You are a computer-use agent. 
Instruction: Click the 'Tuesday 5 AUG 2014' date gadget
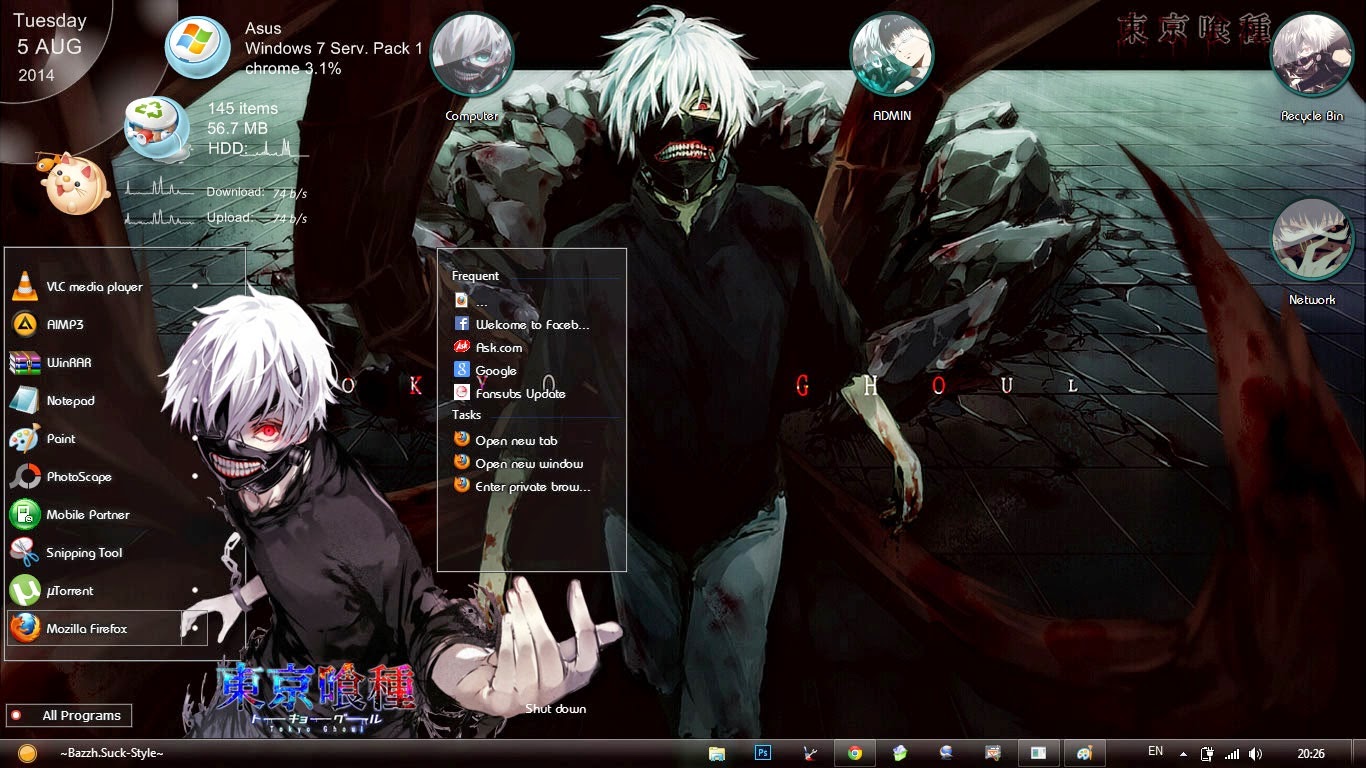pyautogui.click(x=50, y=47)
